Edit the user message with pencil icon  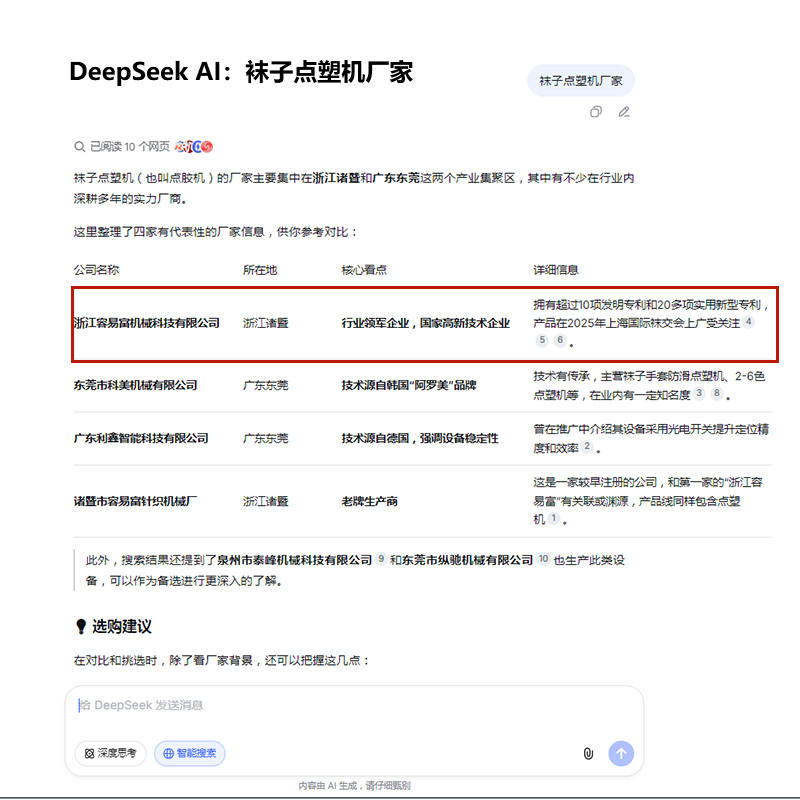click(x=624, y=112)
